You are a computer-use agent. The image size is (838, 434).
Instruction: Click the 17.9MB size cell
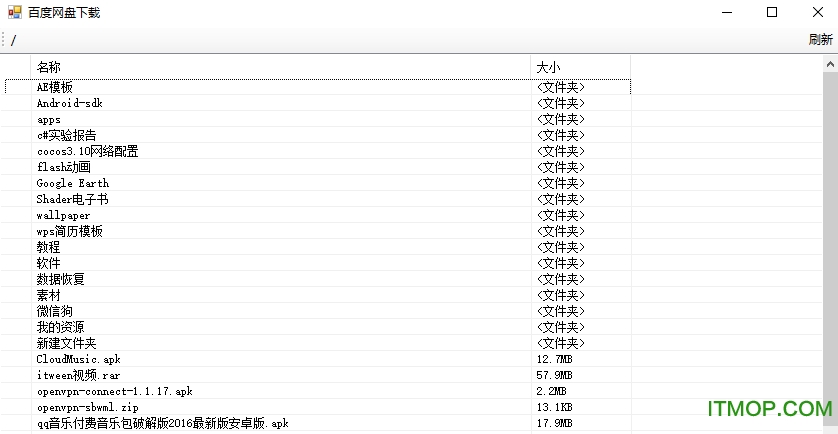[554, 423]
